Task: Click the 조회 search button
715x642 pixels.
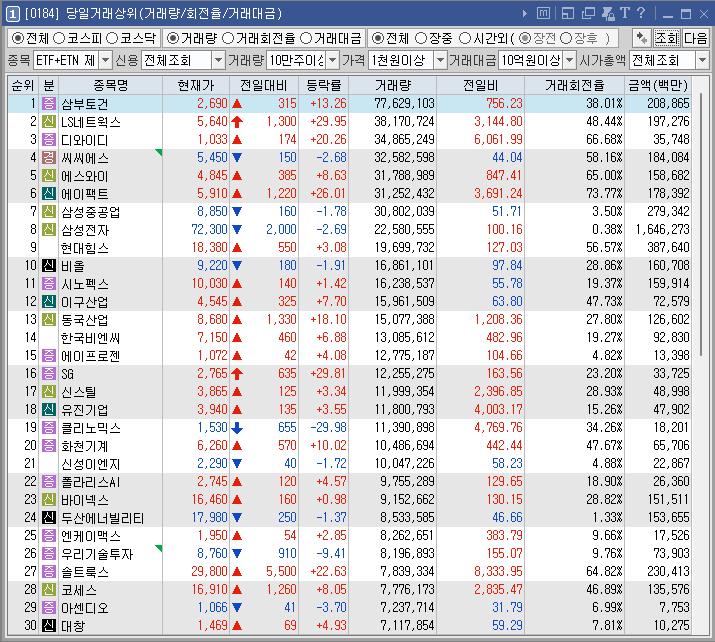Action: pyautogui.click(x=667, y=38)
